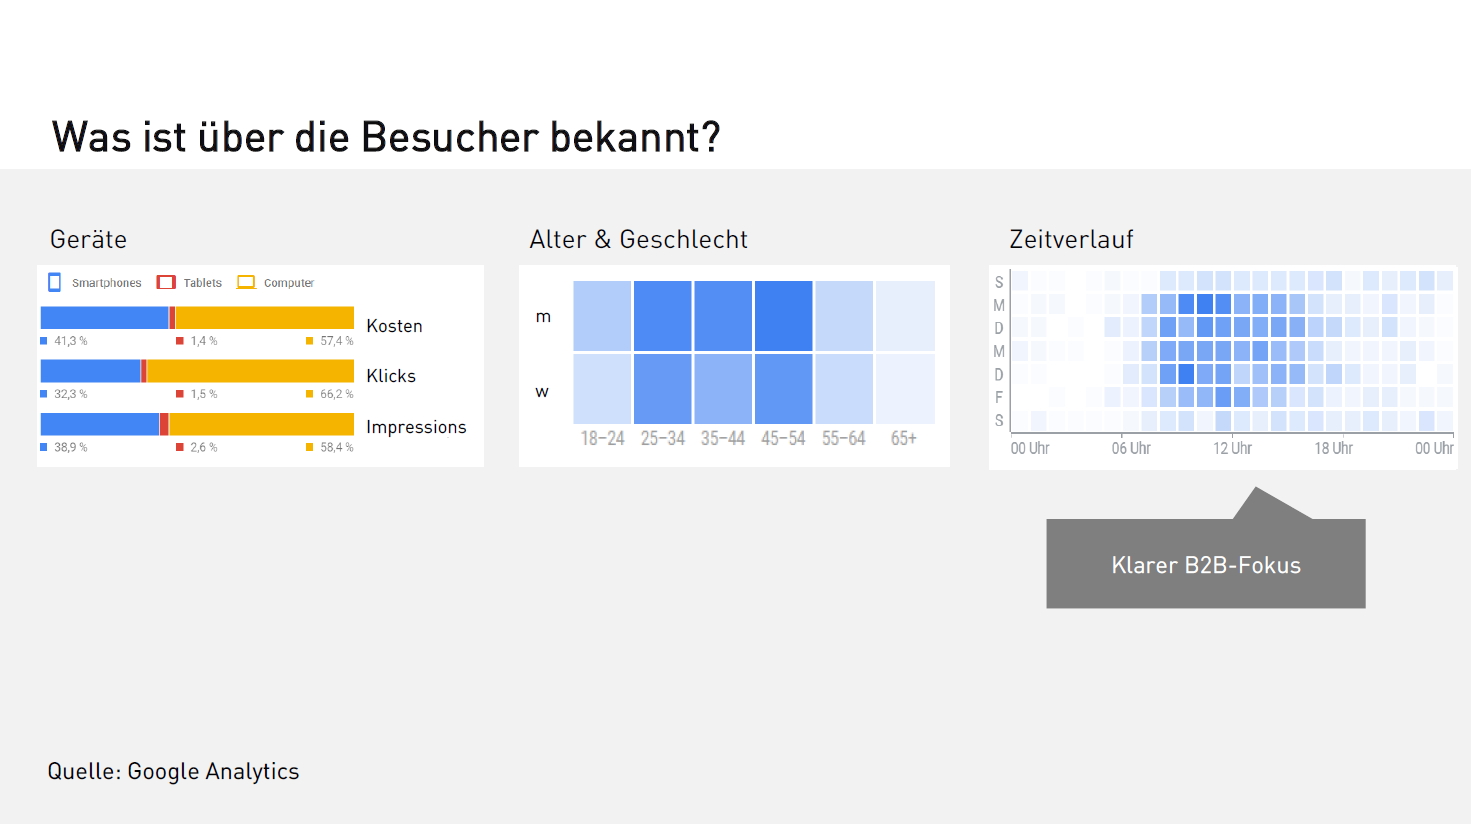This screenshot has height=824, width=1471.
Task: Click the 06 Uhr time axis label
Action: coord(1131,448)
